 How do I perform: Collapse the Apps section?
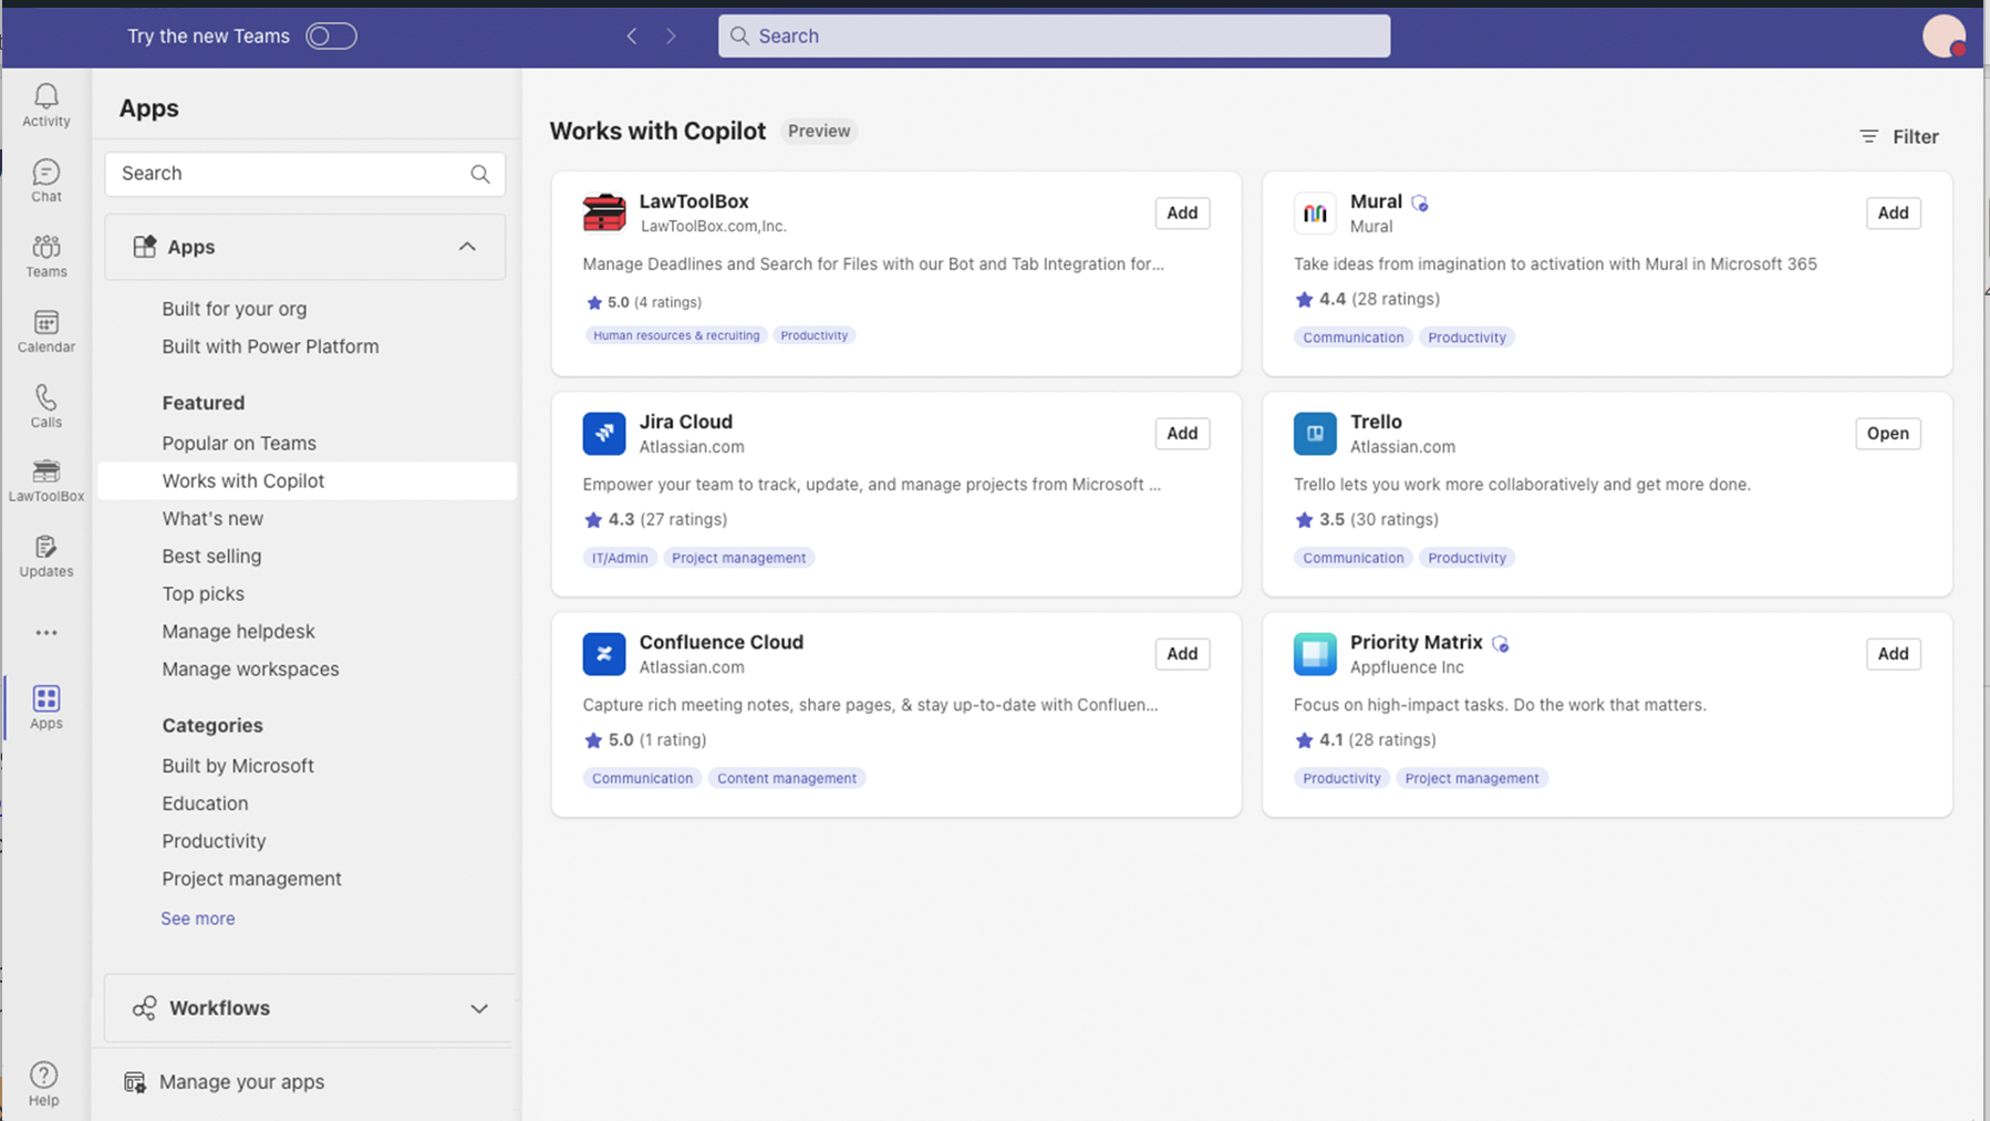point(466,246)
